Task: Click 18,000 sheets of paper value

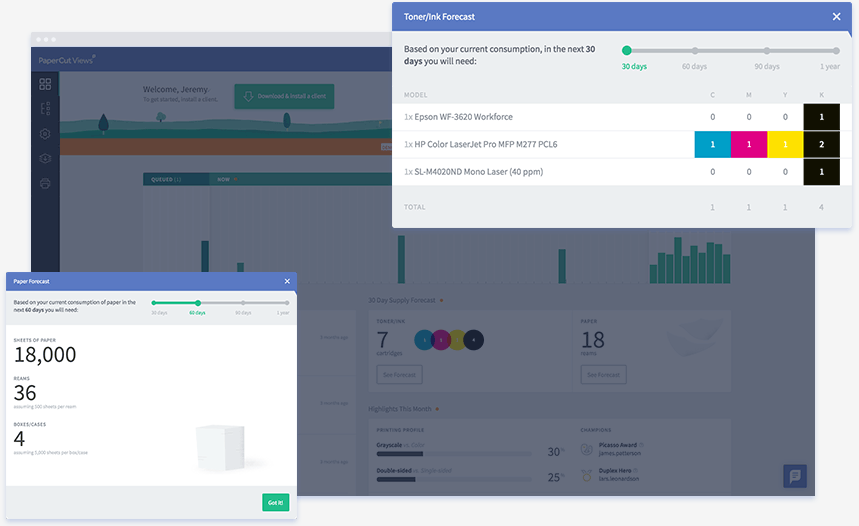Action: 45,355
